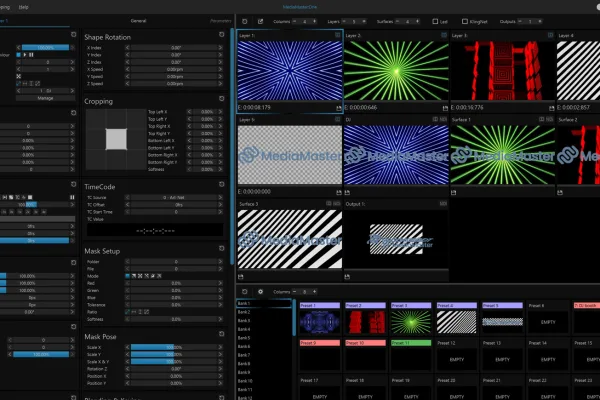The image size is (600, 400).
Task: Reset the Cropping section
Action: click(222, 99)
